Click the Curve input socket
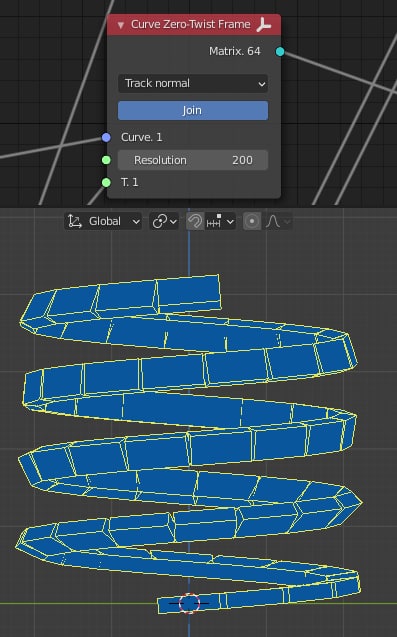 coord(106,137)
